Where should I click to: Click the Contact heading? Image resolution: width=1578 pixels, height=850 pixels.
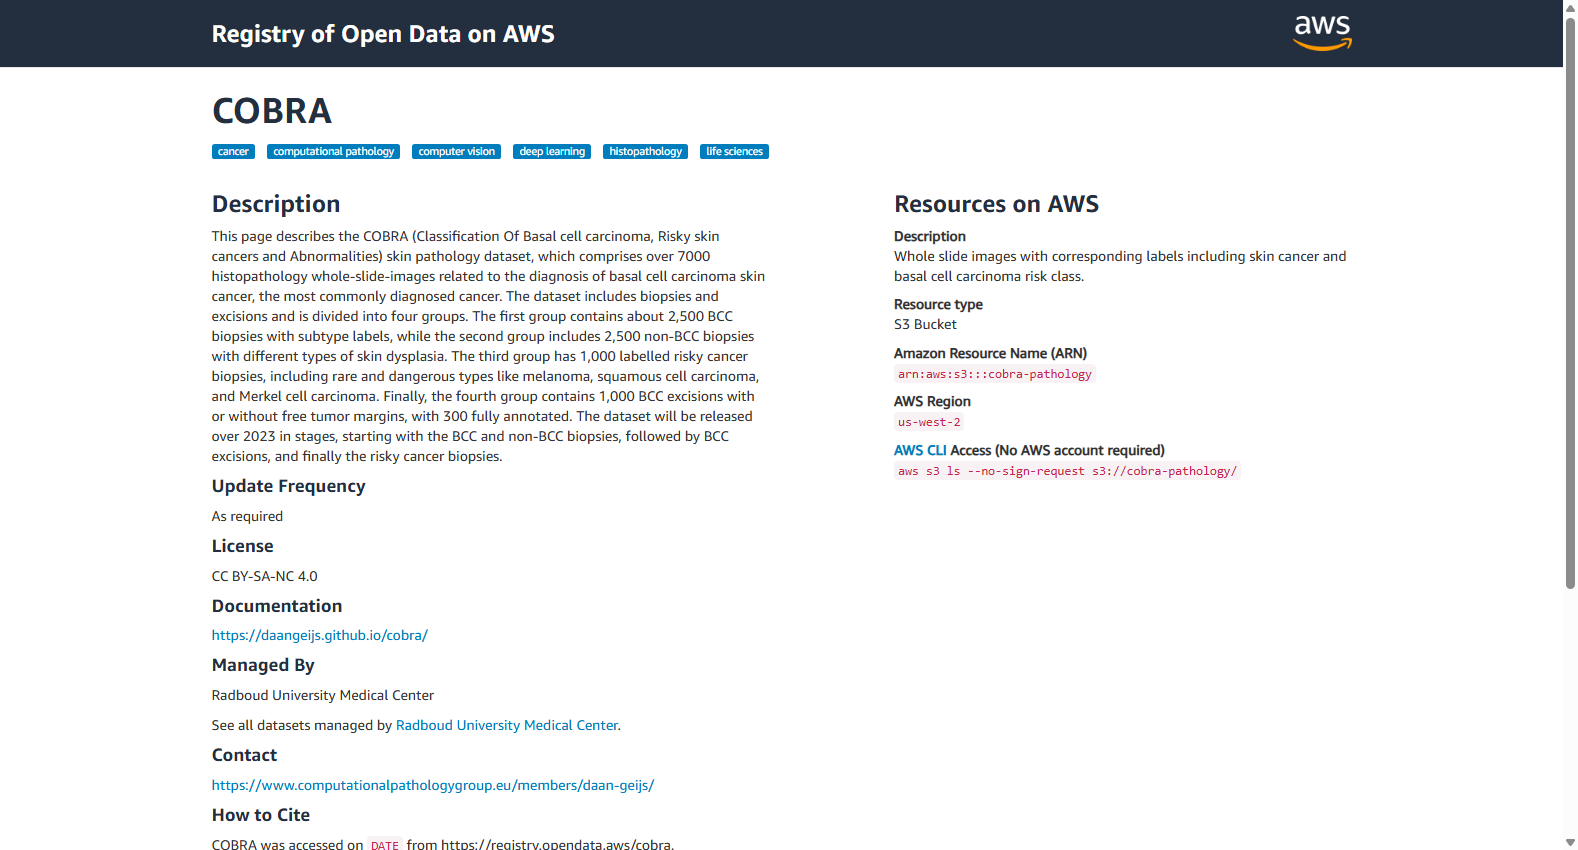click(x=244, y=755)
